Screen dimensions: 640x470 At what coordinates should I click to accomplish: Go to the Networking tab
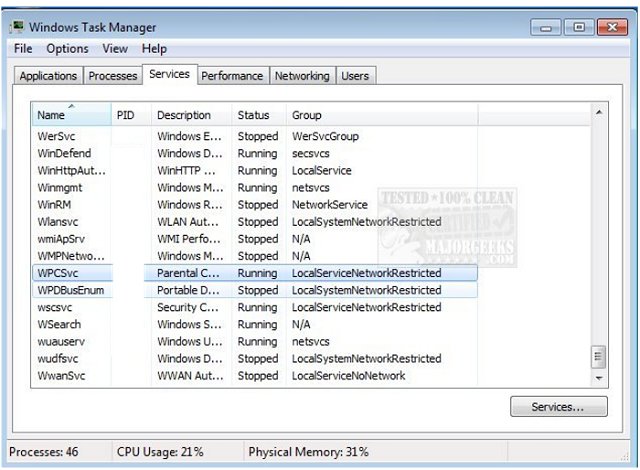pos(301,76)
